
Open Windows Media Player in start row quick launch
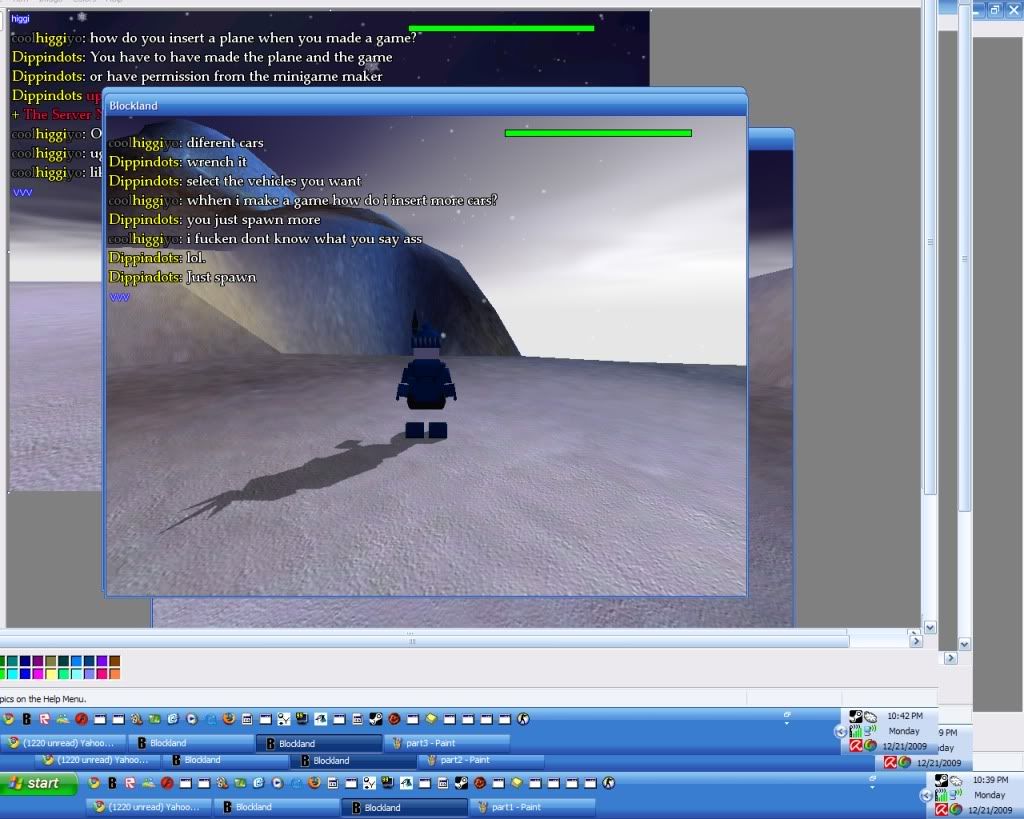coord(278,782)
